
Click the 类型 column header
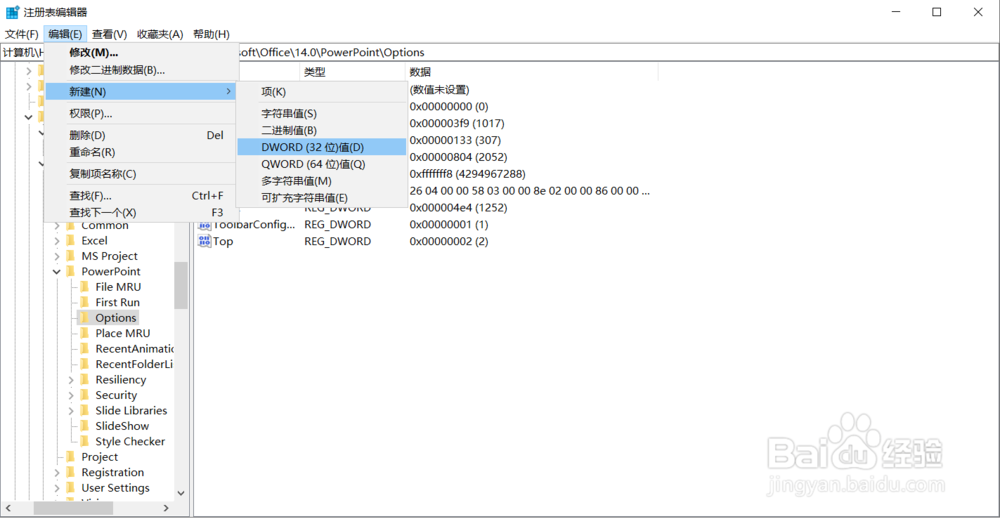coord(352,71)
